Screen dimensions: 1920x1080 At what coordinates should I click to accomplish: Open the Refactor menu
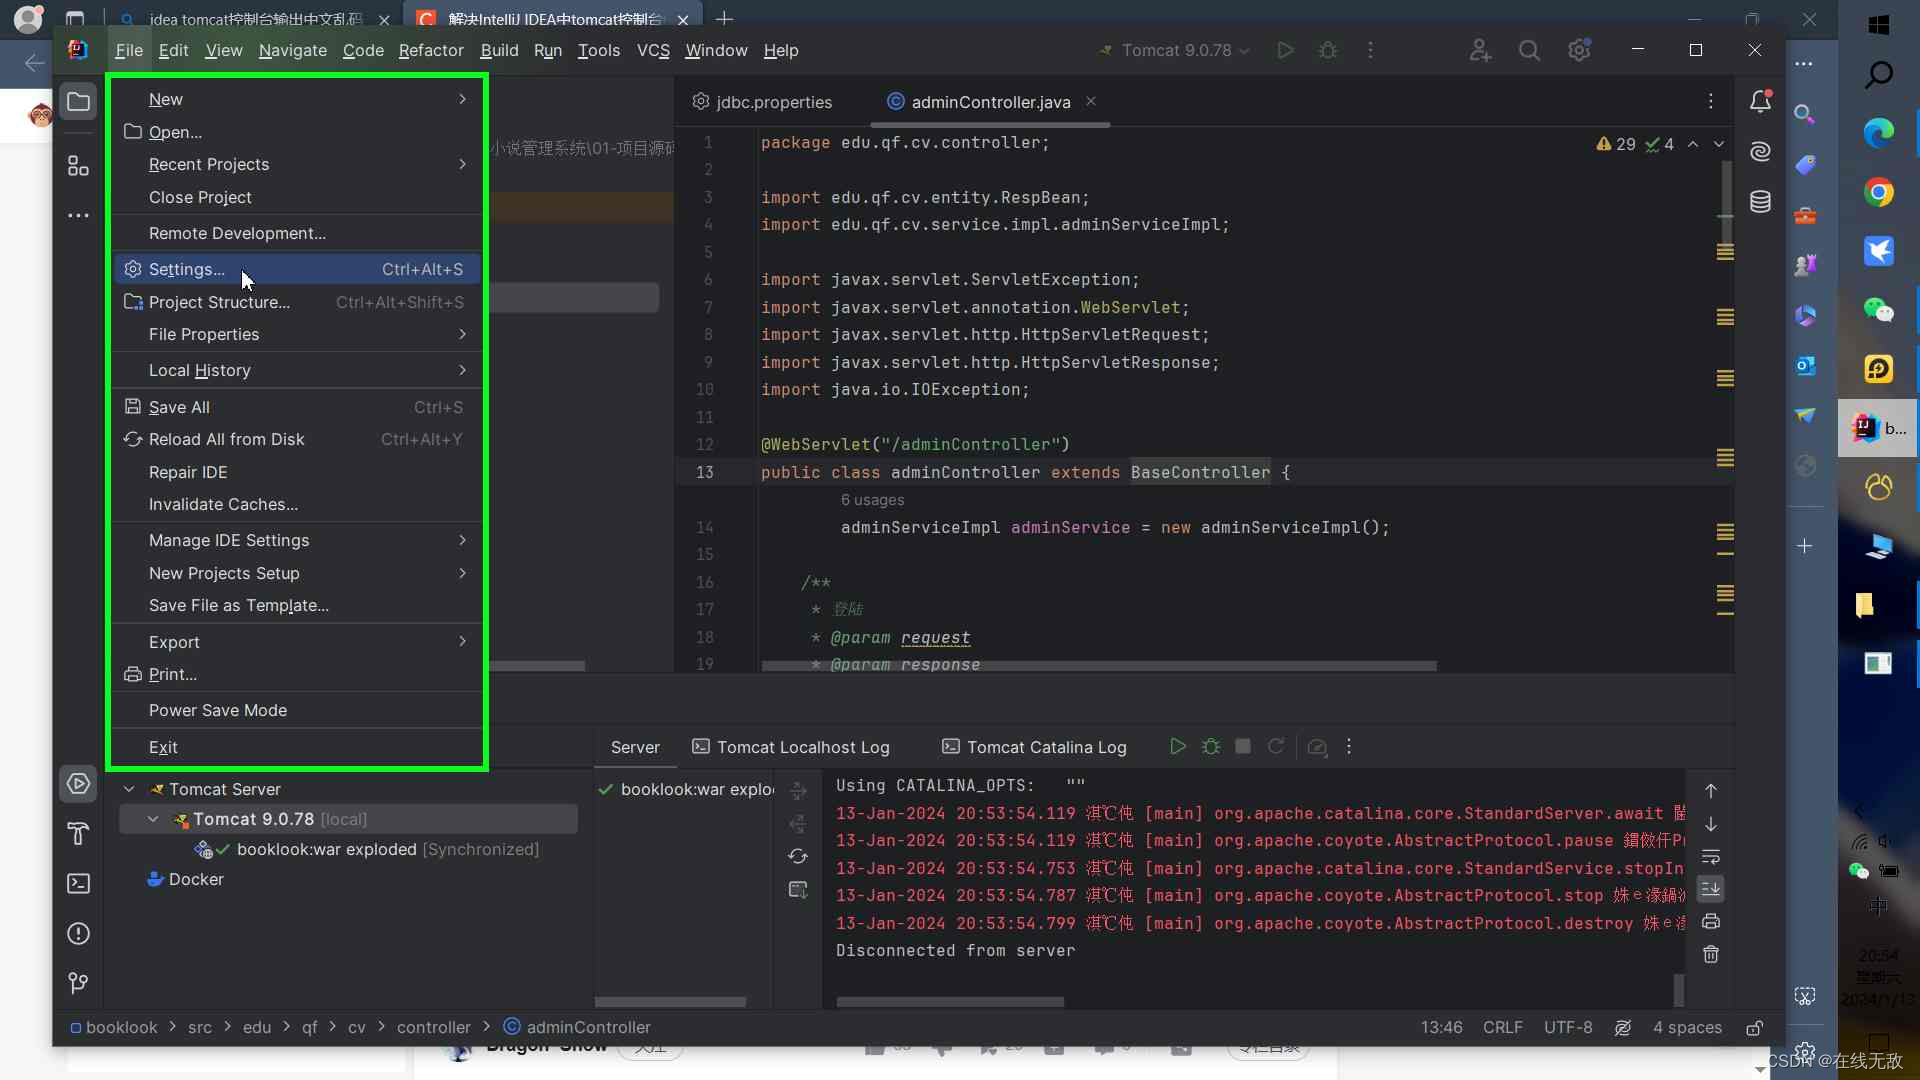(x=431, y=50)
